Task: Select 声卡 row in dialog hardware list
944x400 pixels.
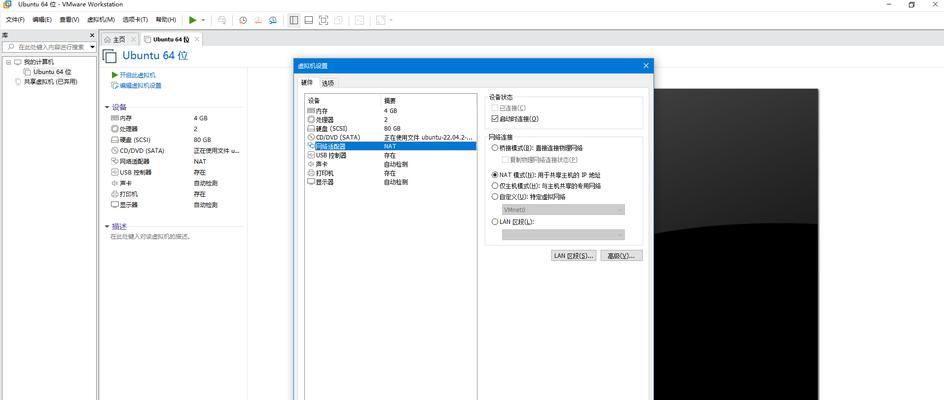Action: pyautogui.click(x=391, y=164)
